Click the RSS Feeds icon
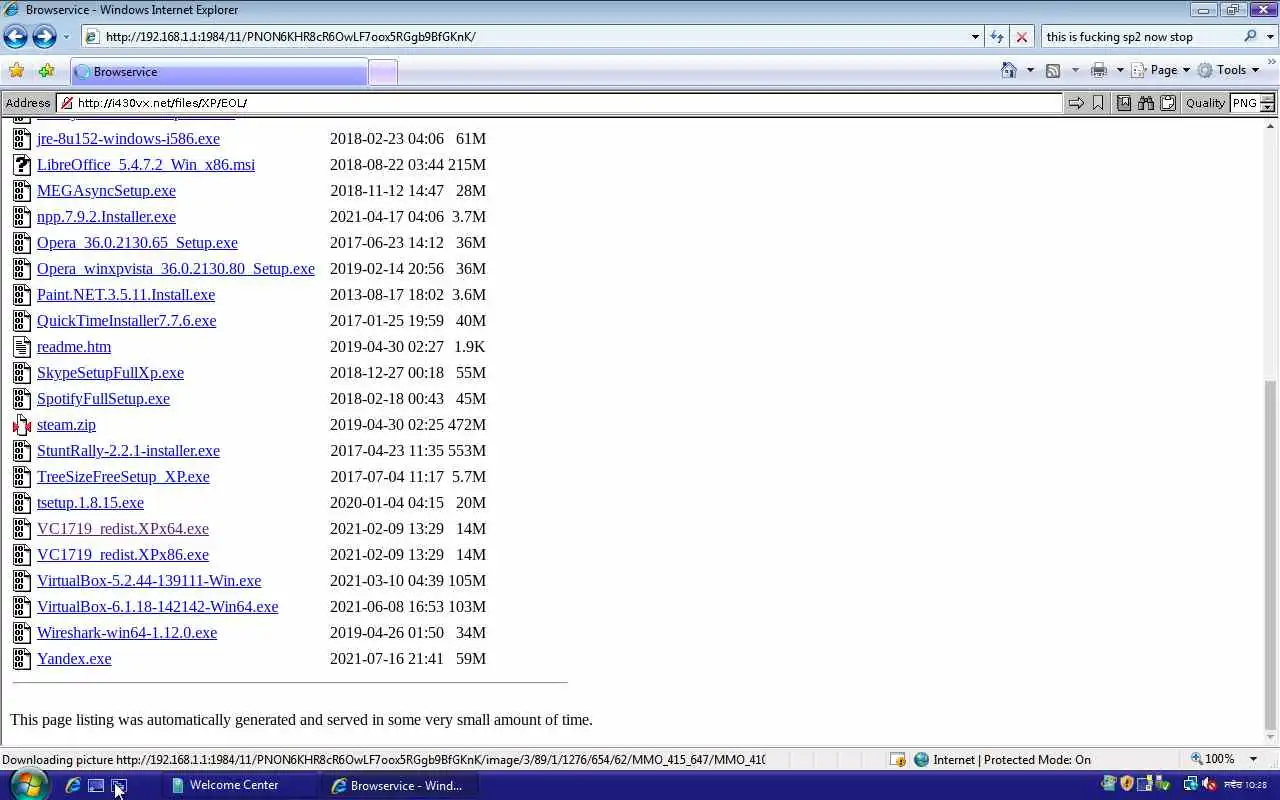 click(x=1053, y=70)
